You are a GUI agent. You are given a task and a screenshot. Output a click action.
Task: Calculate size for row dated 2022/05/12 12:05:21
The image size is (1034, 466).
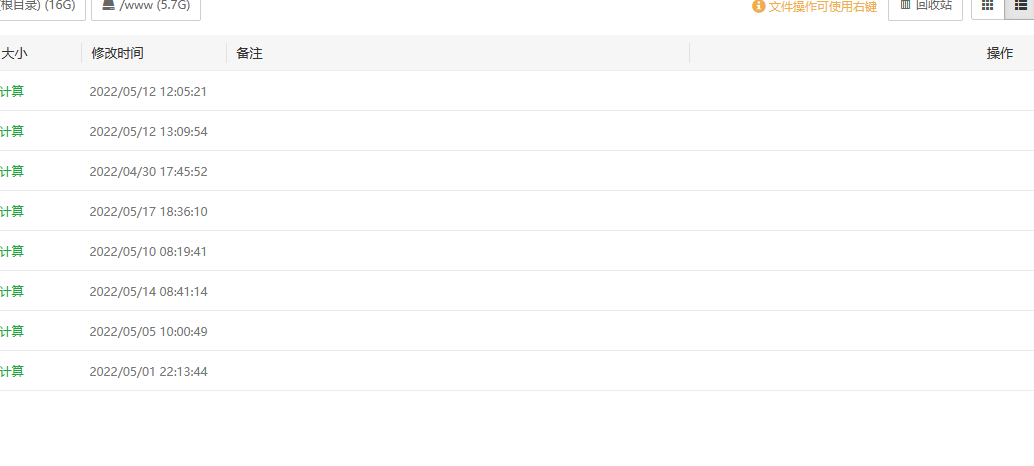[11, 92]
